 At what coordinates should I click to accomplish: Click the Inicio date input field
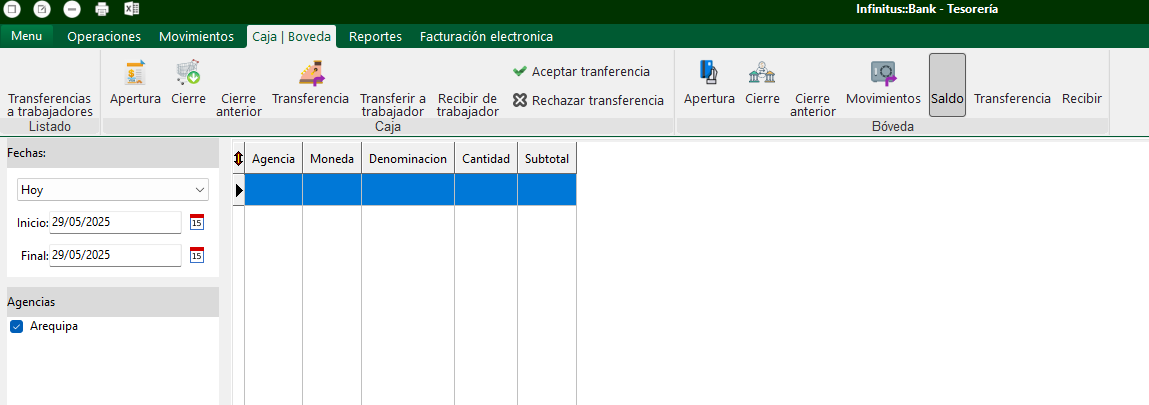pos(115,222)
